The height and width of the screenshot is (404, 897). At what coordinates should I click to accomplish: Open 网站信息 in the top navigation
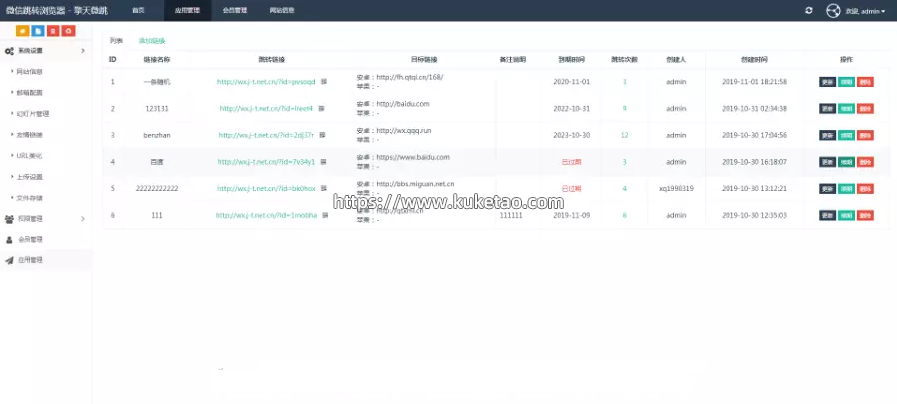click(282, 10)
